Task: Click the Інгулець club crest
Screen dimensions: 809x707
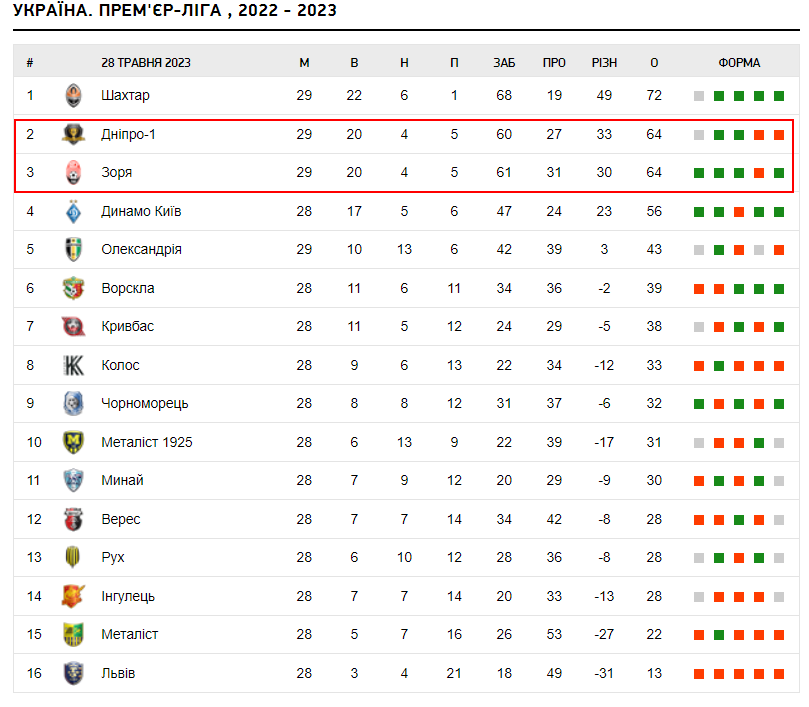Action: click(x=73, y=596)
